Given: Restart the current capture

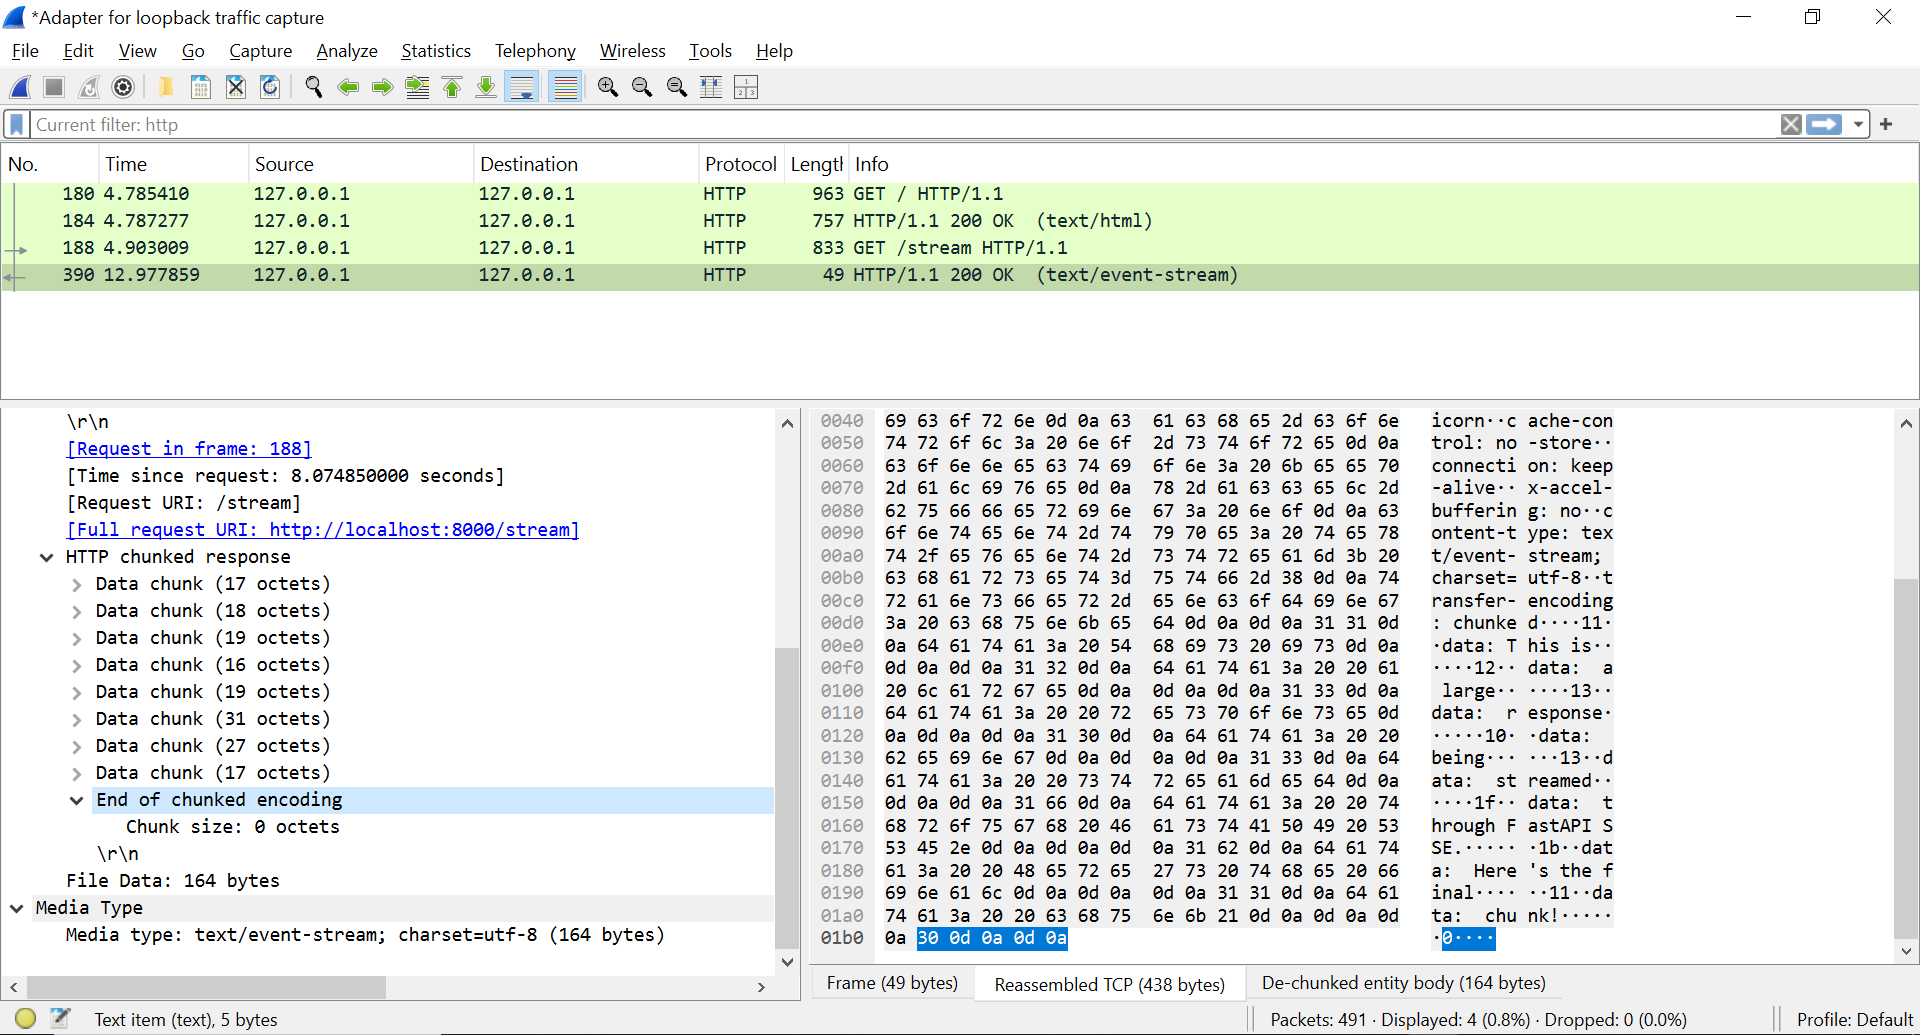Looking at the screenshot, I should (89, 88).
